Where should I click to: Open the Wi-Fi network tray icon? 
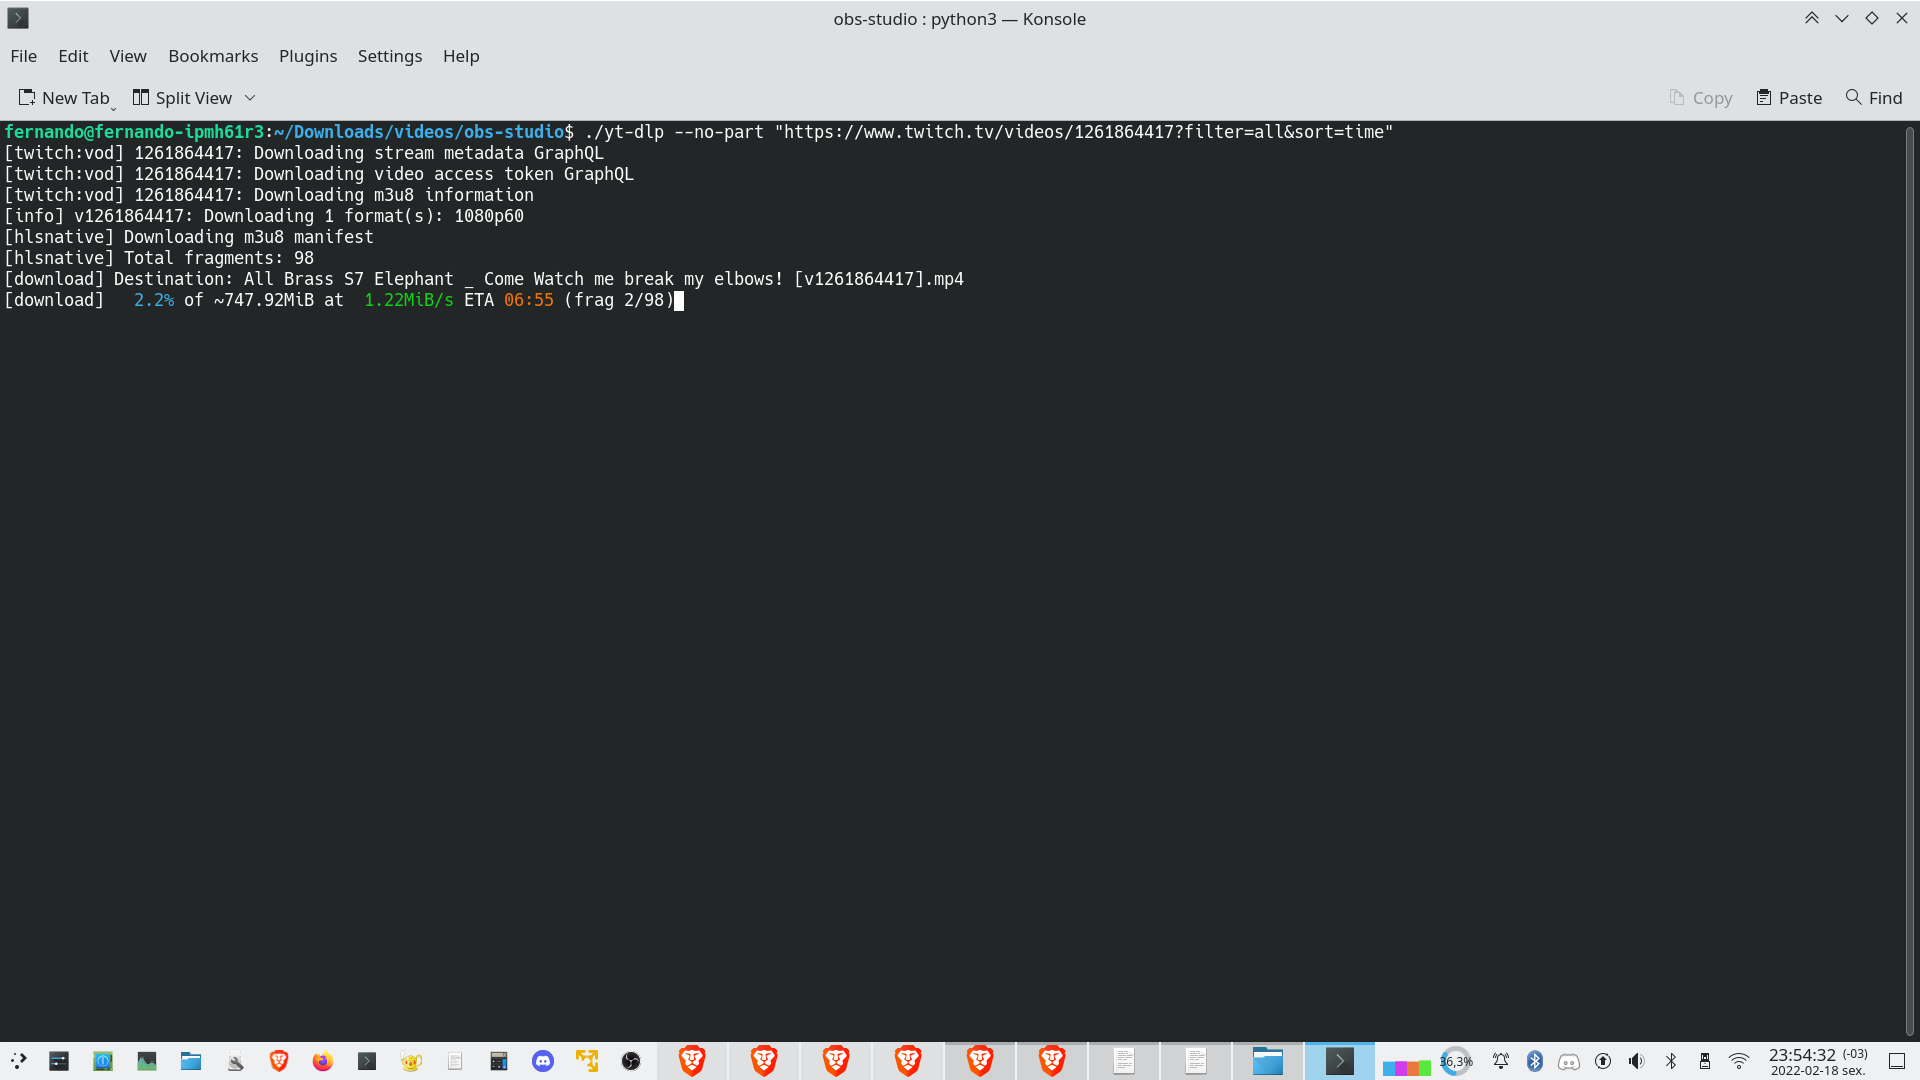[1739, 1061]
